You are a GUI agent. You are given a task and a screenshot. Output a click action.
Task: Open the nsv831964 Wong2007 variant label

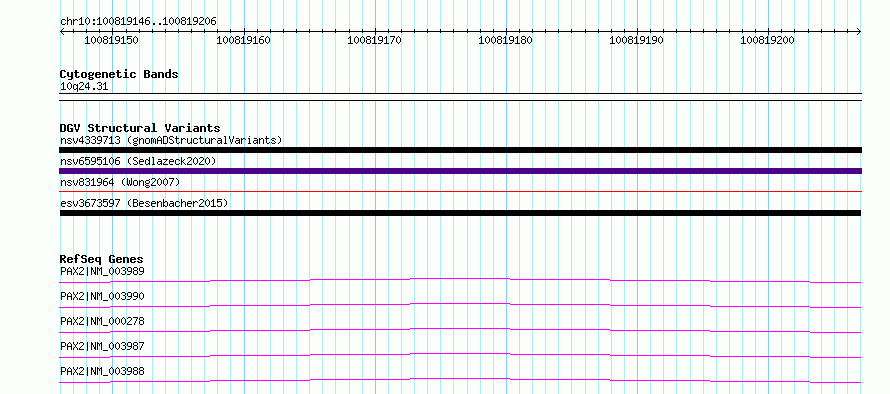click(120, 182)
